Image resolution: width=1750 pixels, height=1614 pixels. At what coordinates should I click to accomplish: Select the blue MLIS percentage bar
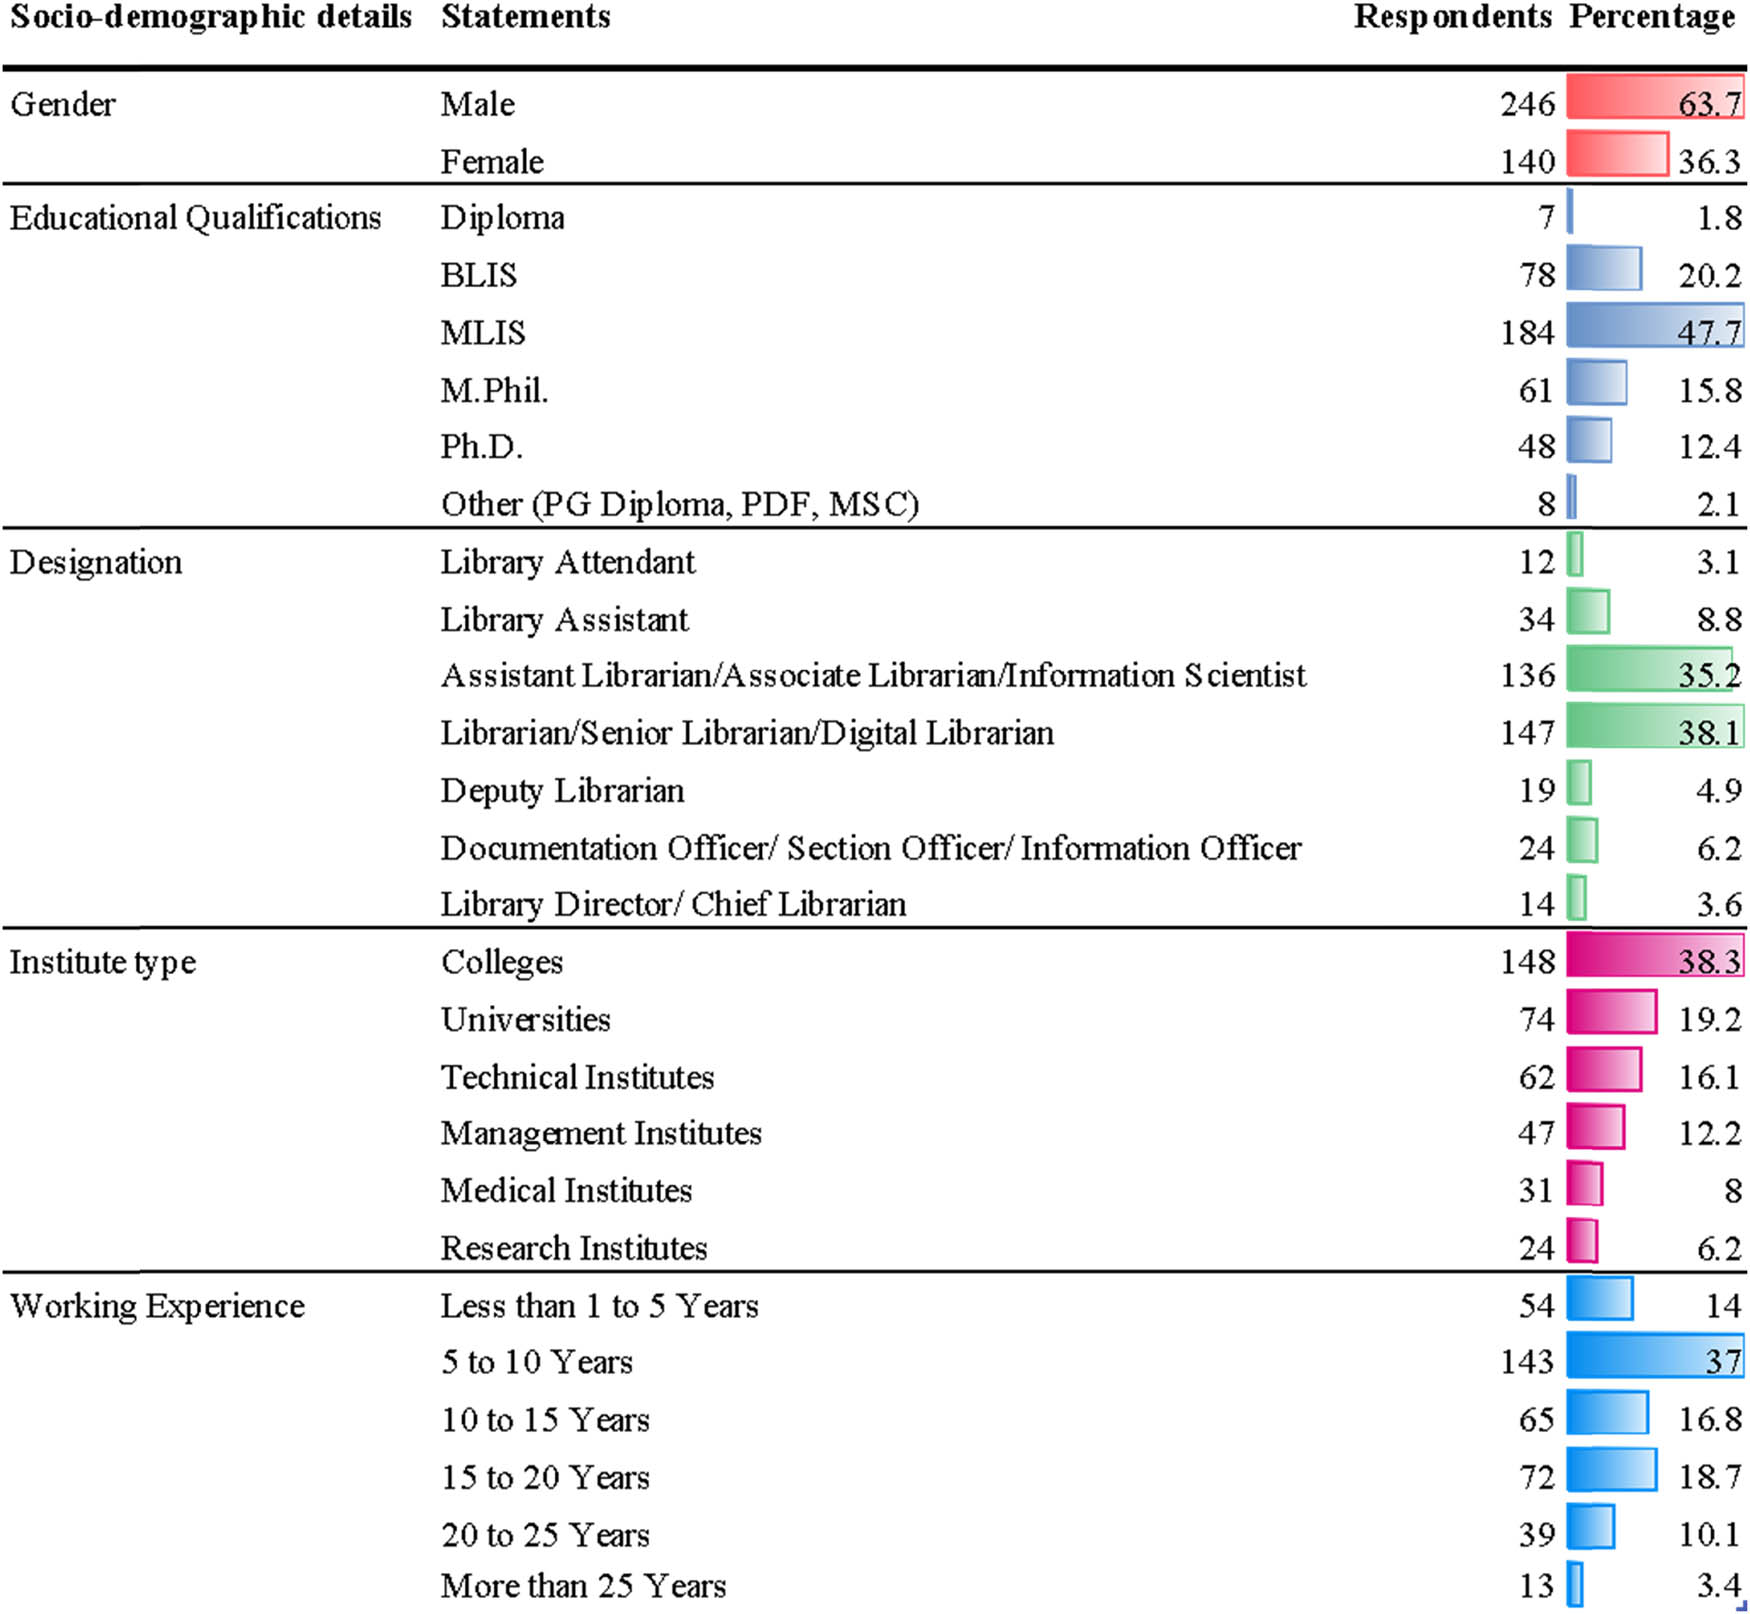coord(1654,327)
